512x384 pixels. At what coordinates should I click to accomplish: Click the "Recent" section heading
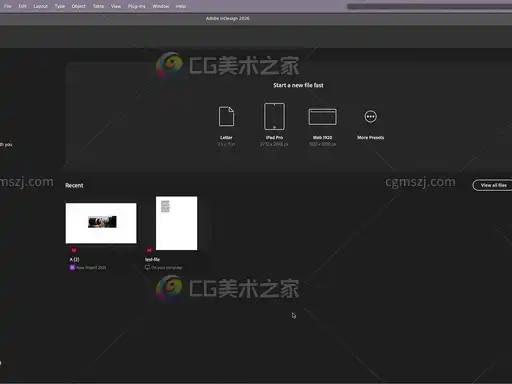click(74, 185)
